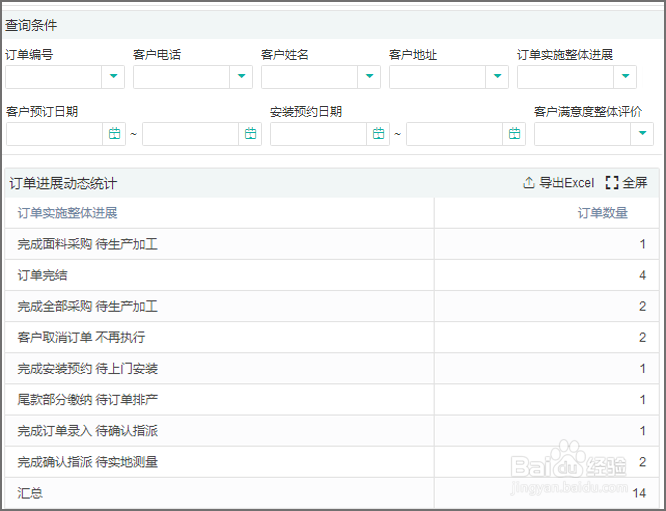This screenshot has height=511, width=666.
Task: Click the export icon beside 导出Excel
Action: pos(529,183)
